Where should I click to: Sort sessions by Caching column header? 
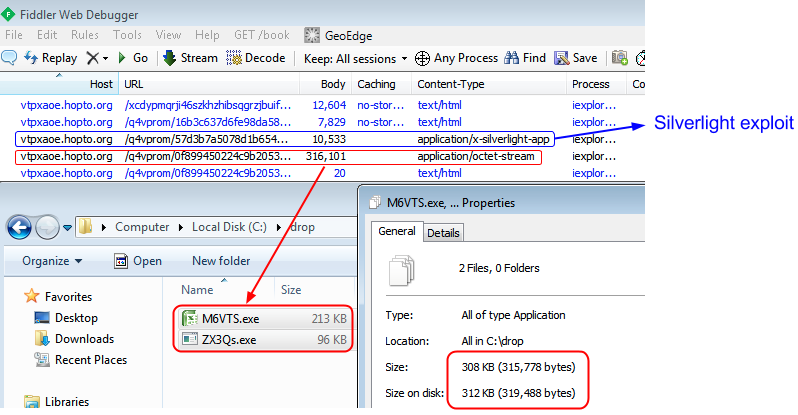pyautogui.click(x=382, y=84)
